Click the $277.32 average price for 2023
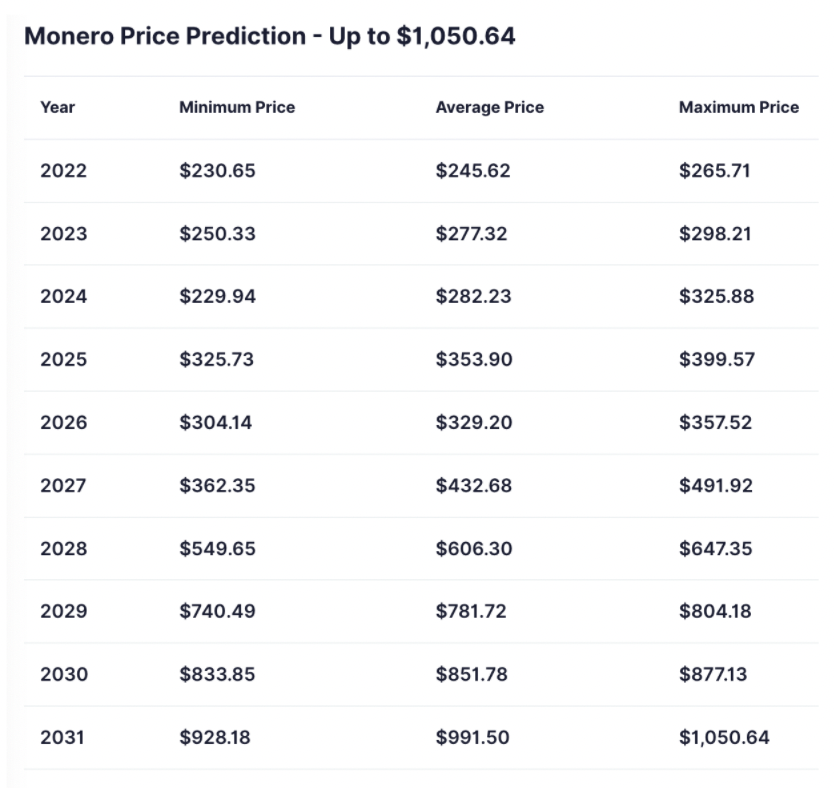The height and width of the screenshot is (788, 834). click(473, 234)
